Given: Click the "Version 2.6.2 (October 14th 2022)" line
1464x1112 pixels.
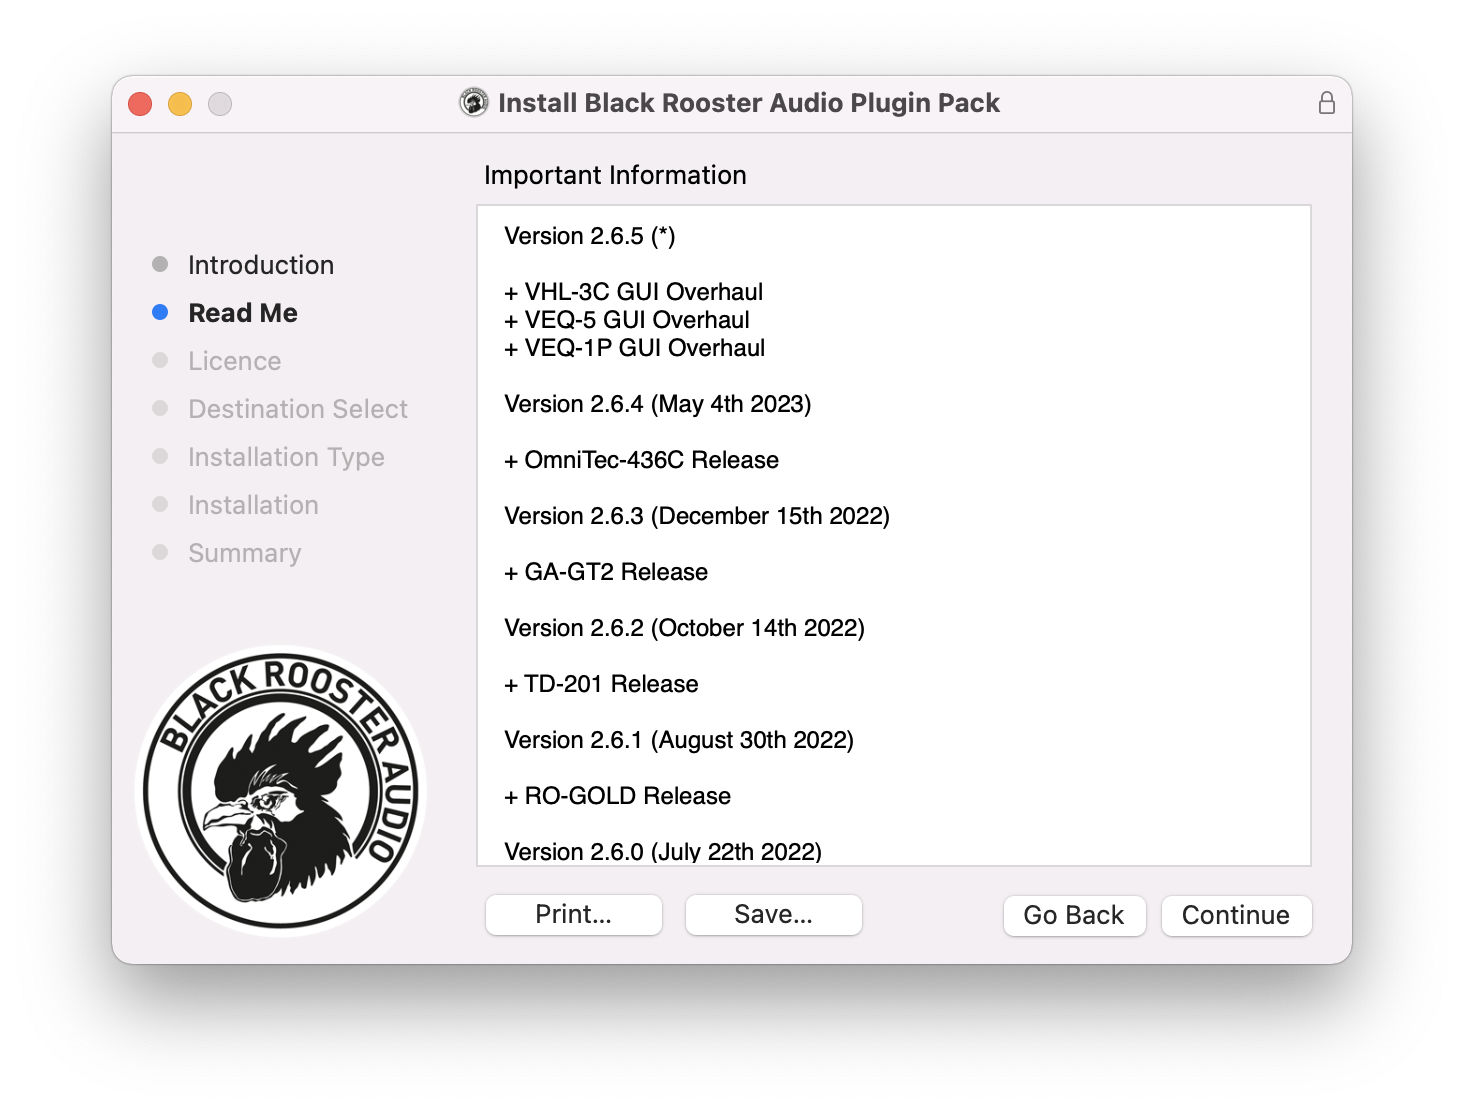Looking at the screenshot, I should pos(685,628).
